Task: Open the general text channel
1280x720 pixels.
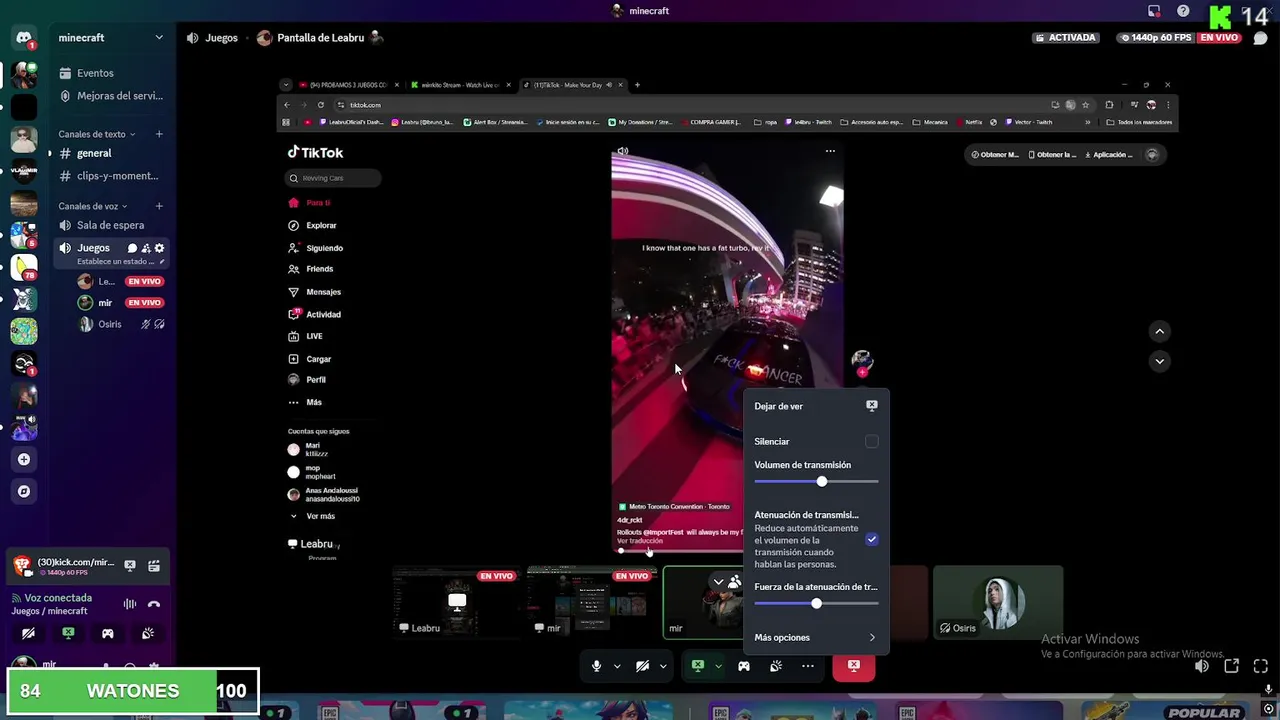Action: pyautogui.click(x=112, y=153)
